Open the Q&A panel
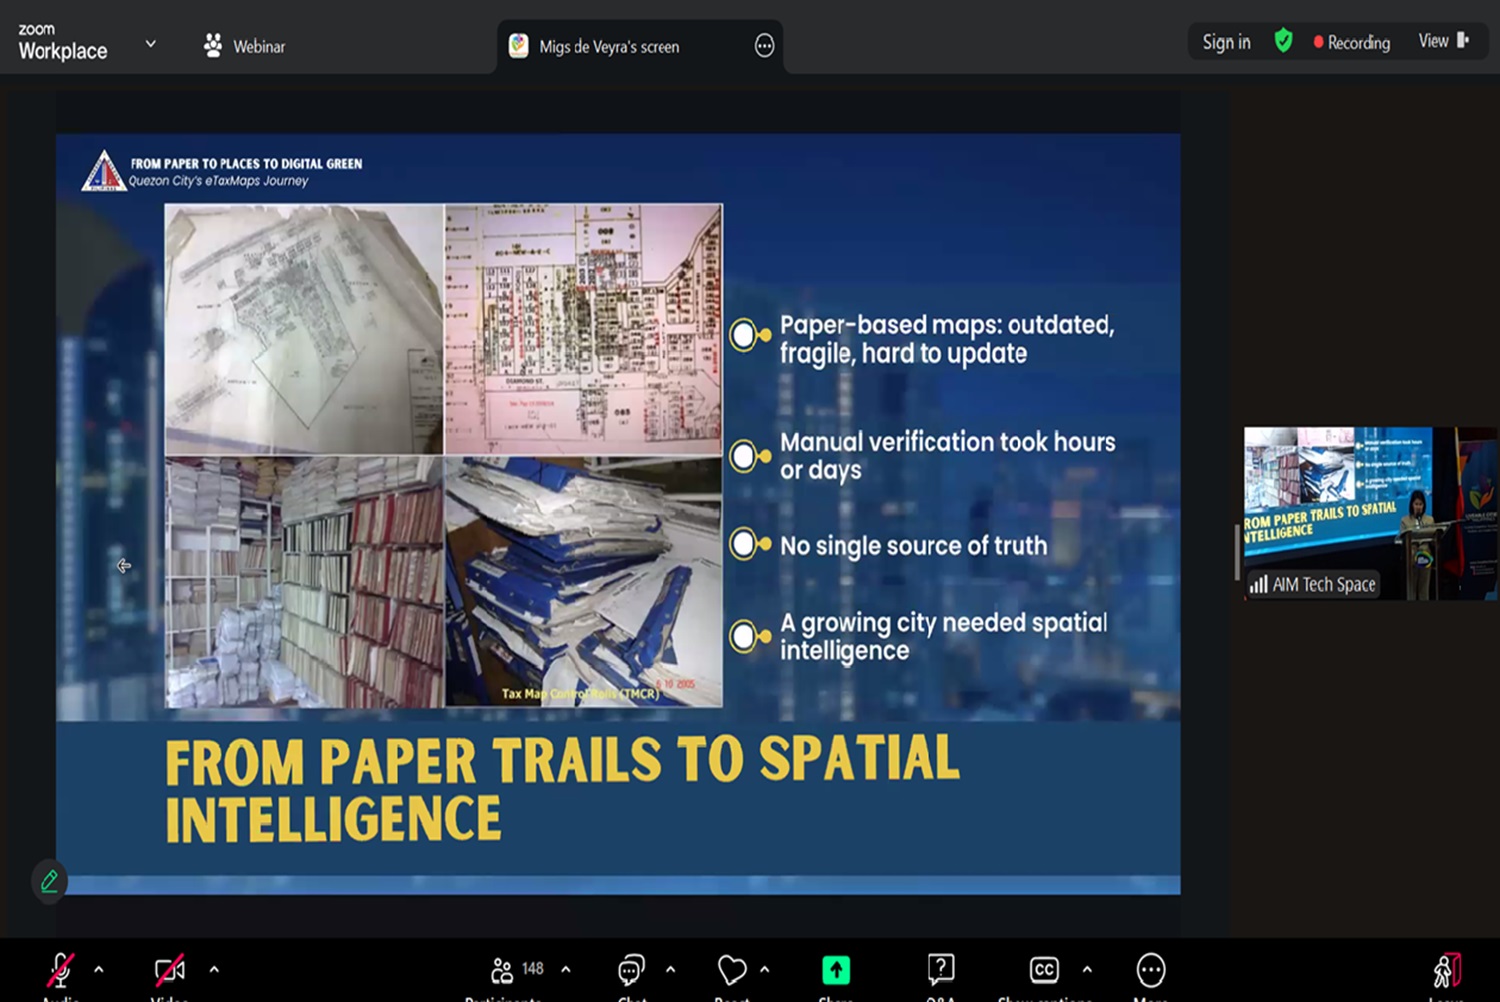Image resolution: width=1500 pixels, height=1002 pixels. click(x=940, y=970)
